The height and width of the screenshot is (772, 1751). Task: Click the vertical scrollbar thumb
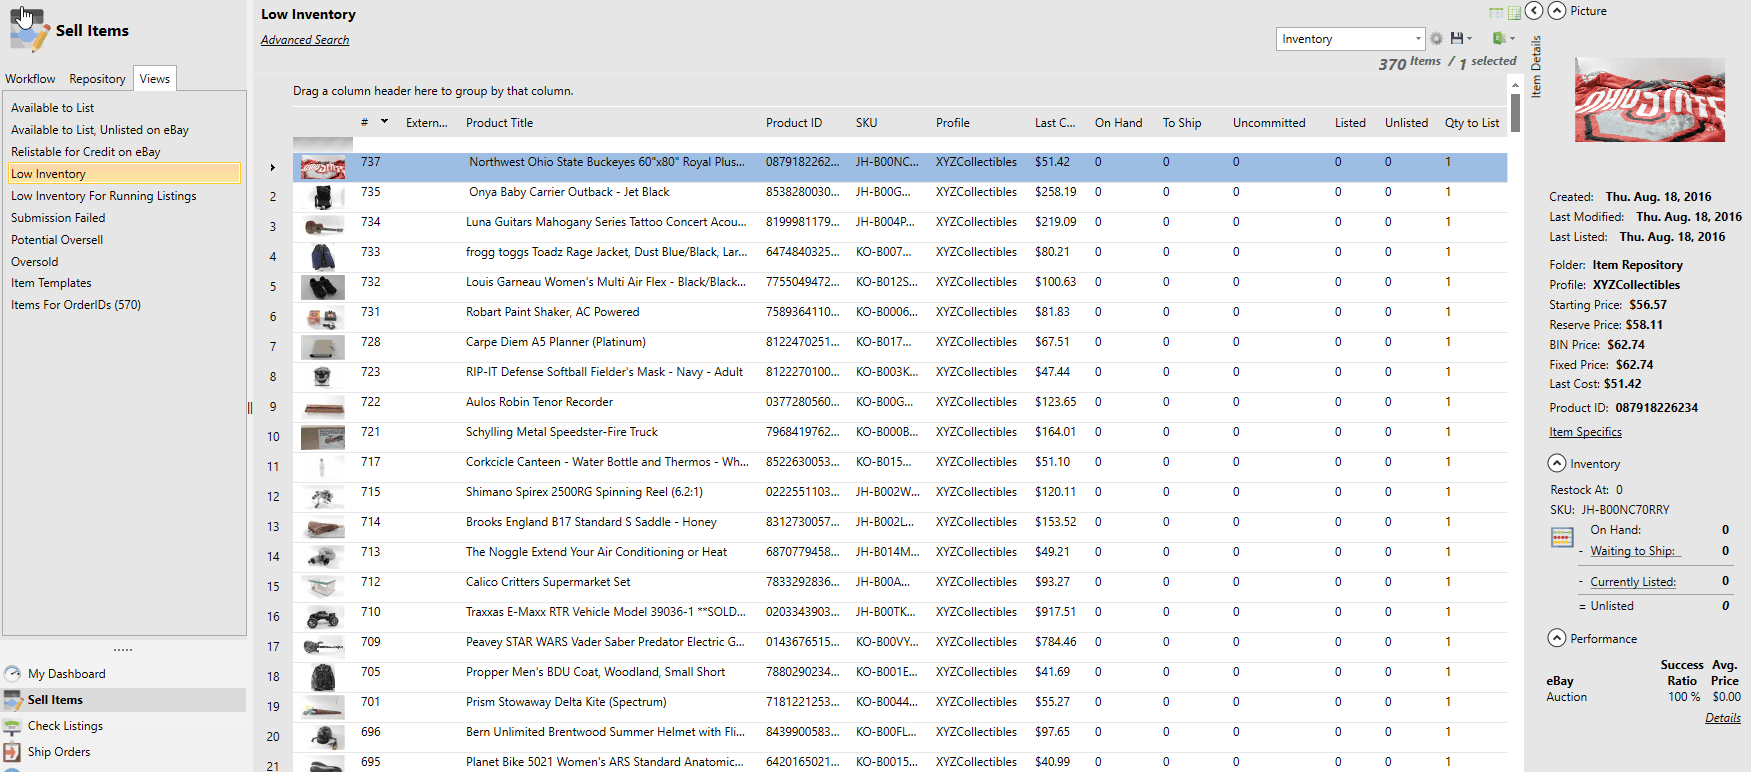click(x=1516, y=113)
